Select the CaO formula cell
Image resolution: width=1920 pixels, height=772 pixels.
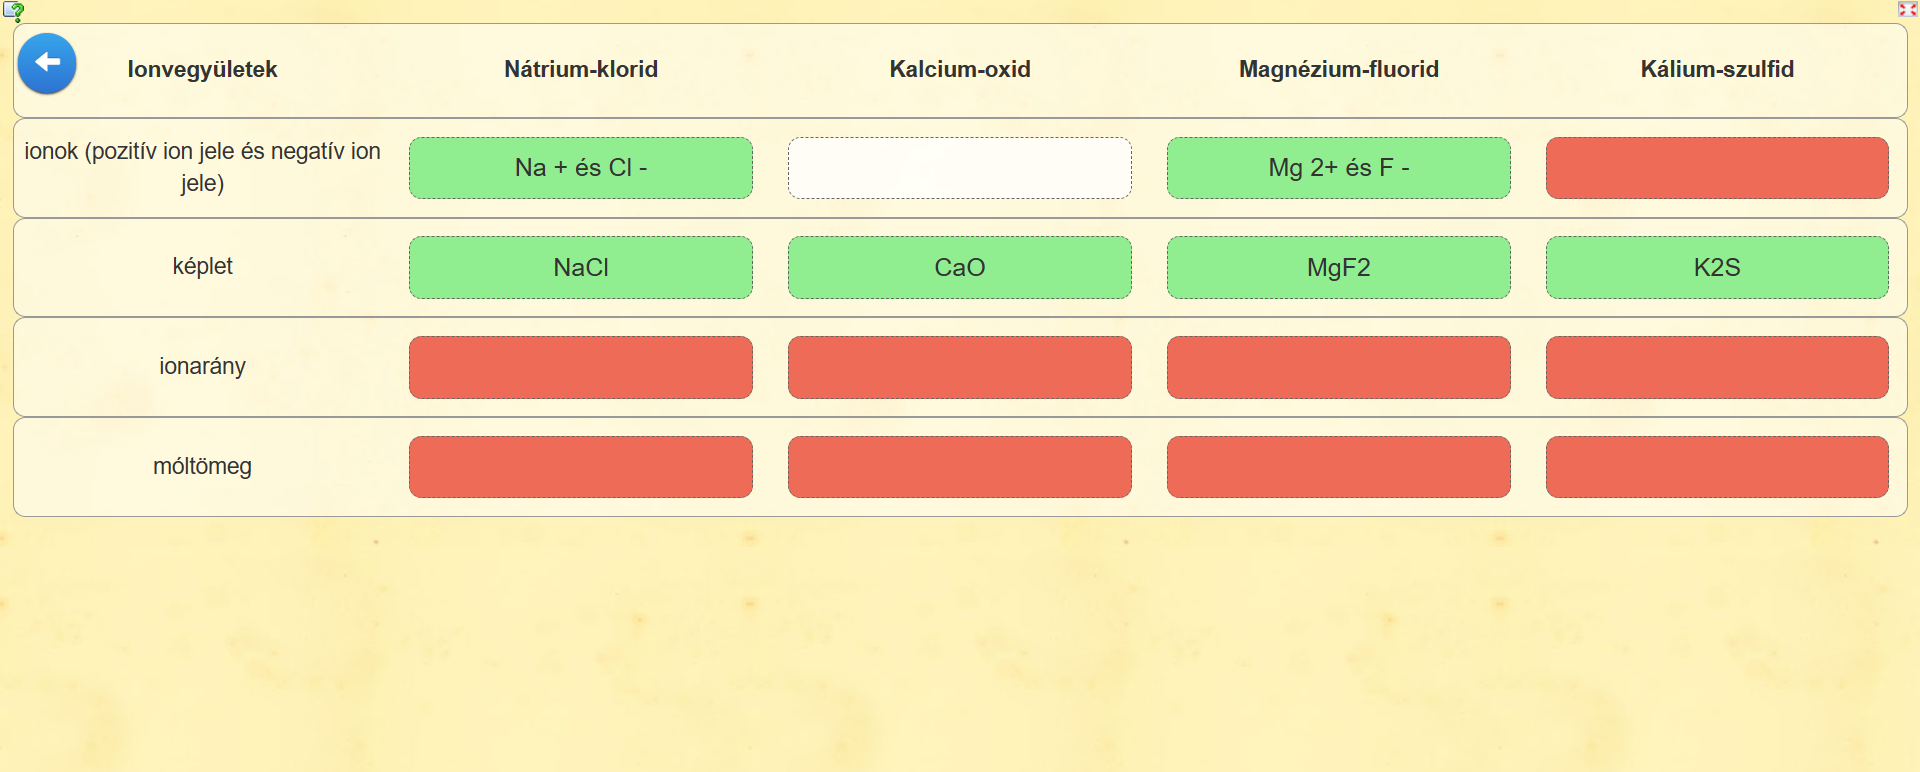[x=959, y=267]
